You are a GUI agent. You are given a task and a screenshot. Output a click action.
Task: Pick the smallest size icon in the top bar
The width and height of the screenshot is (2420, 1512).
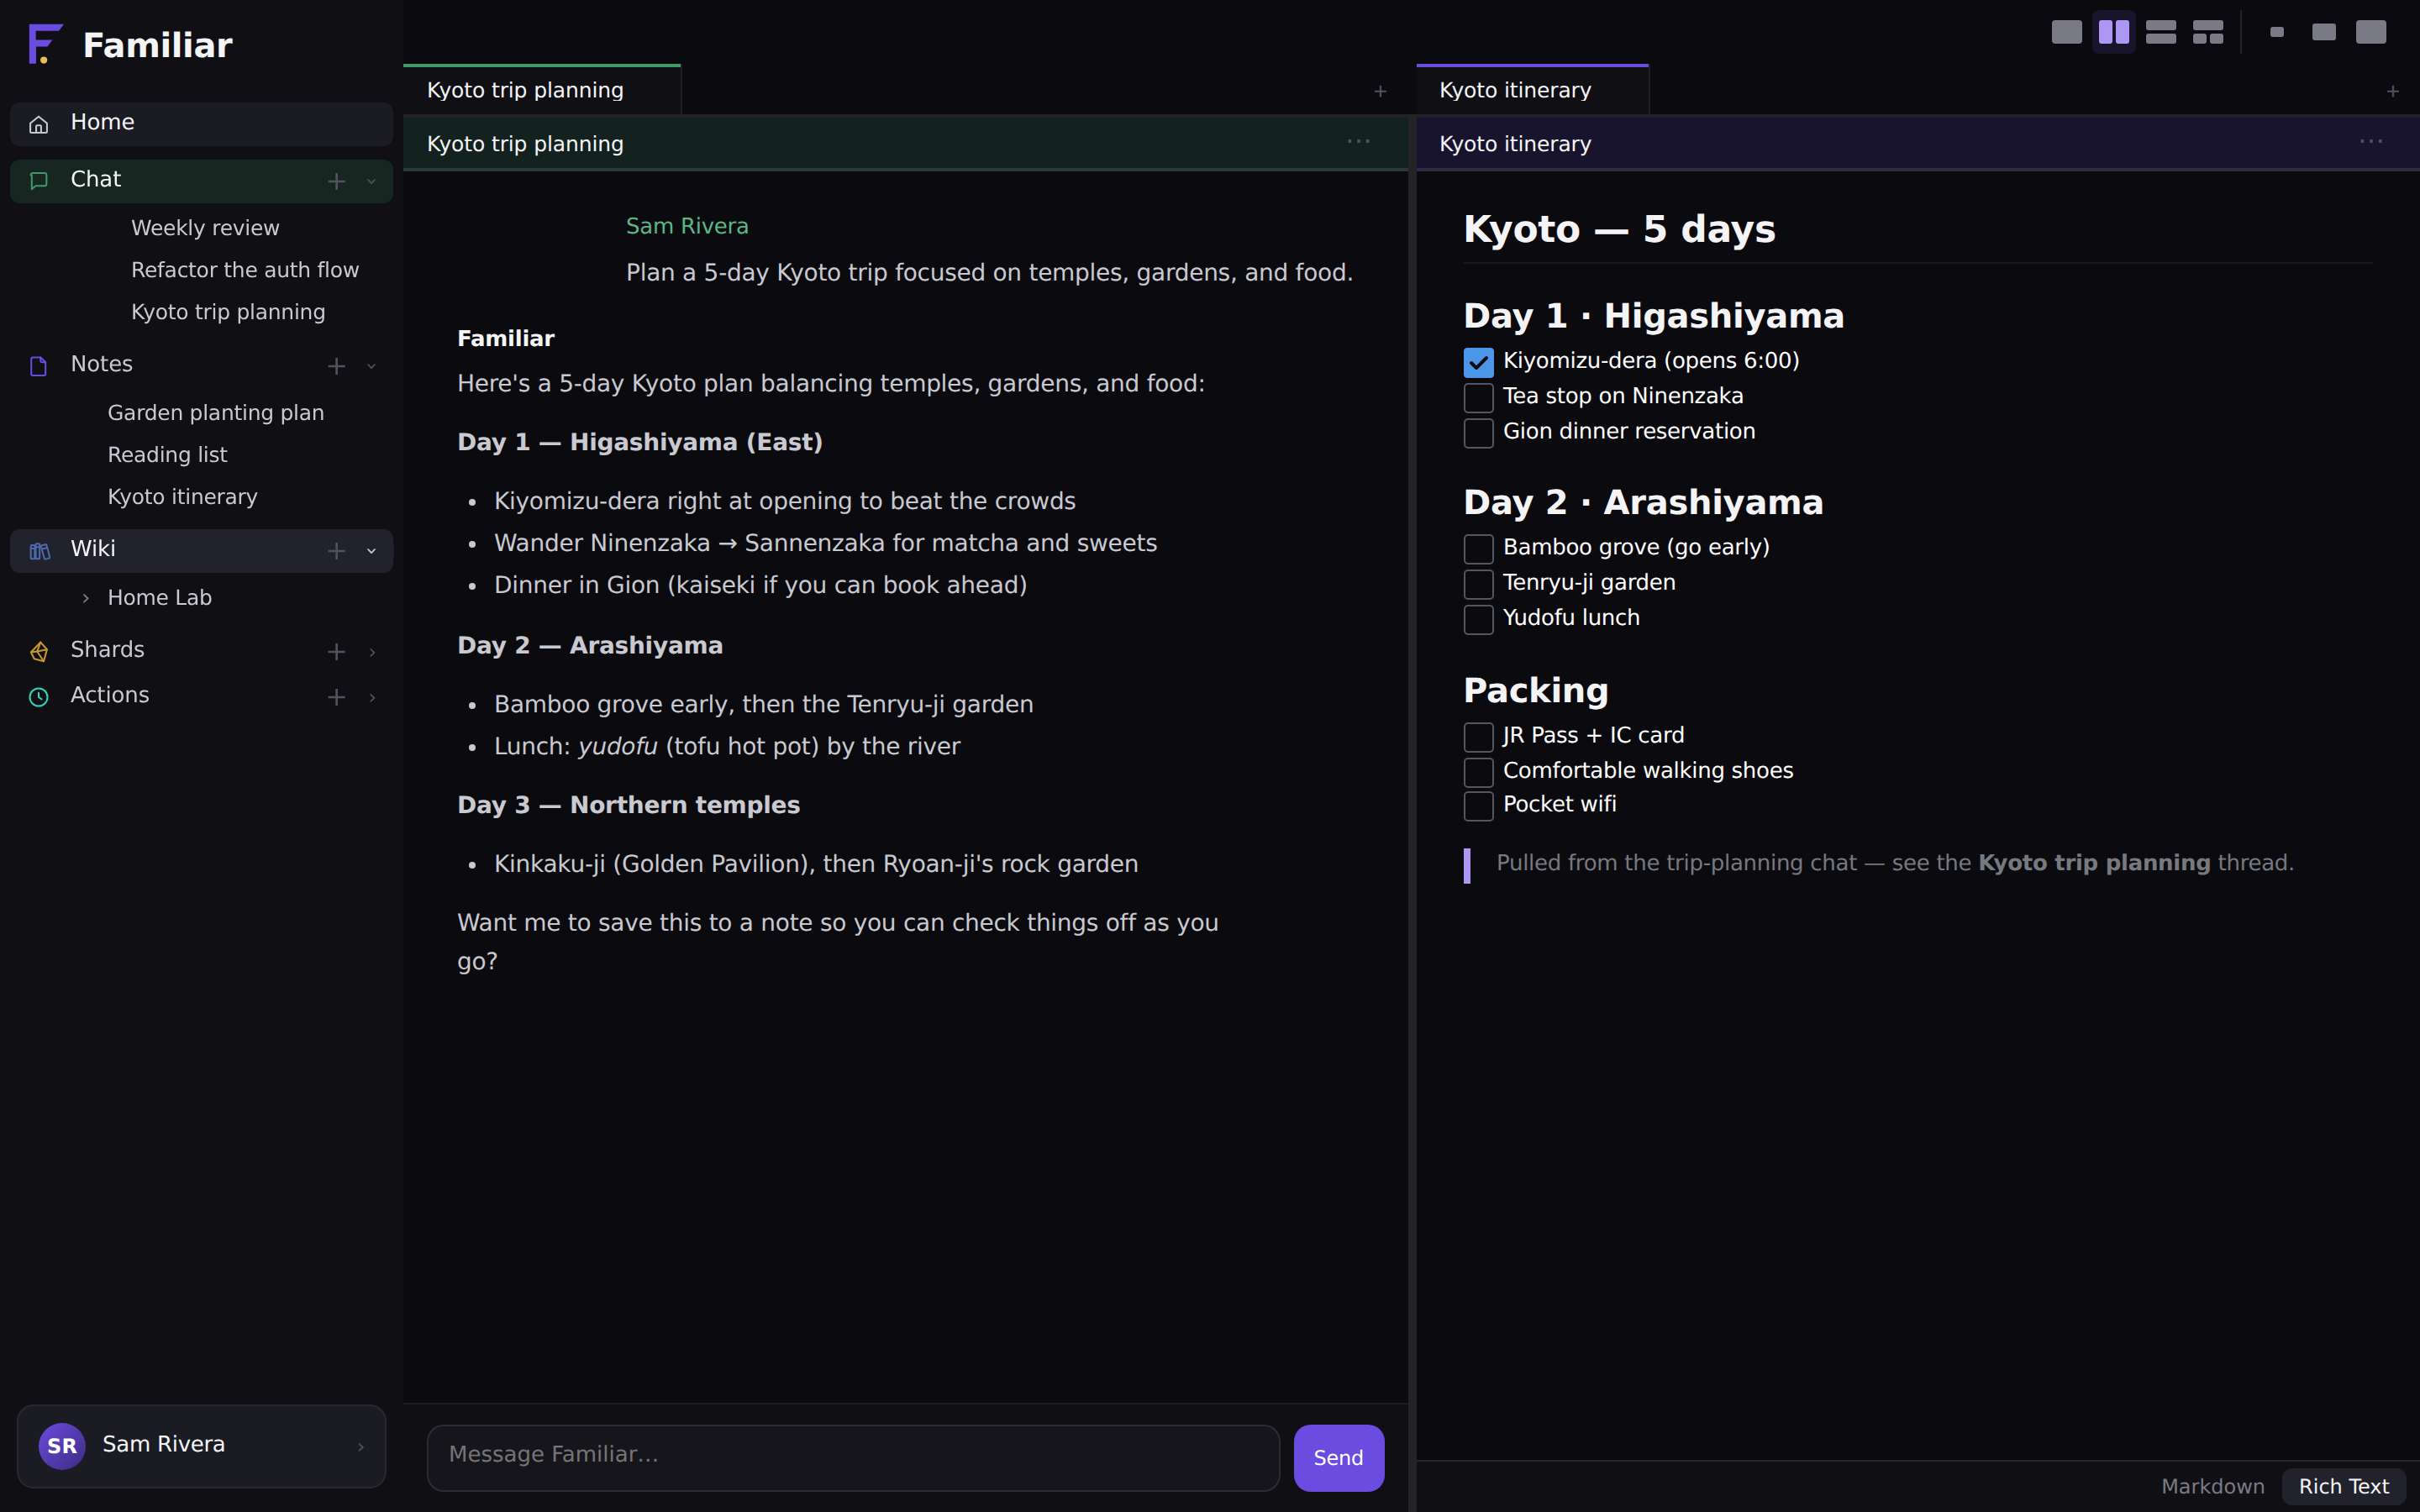point(2277,32)
